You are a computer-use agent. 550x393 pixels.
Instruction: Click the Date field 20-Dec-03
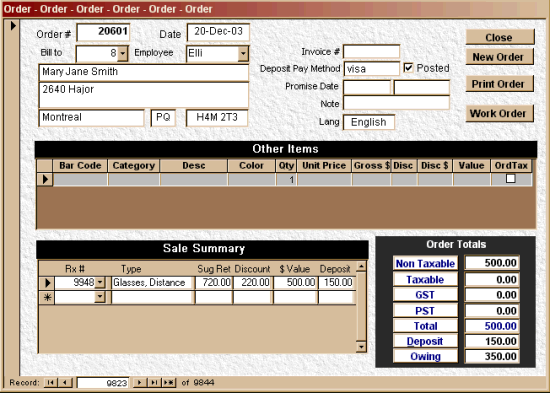click(218, 32)
